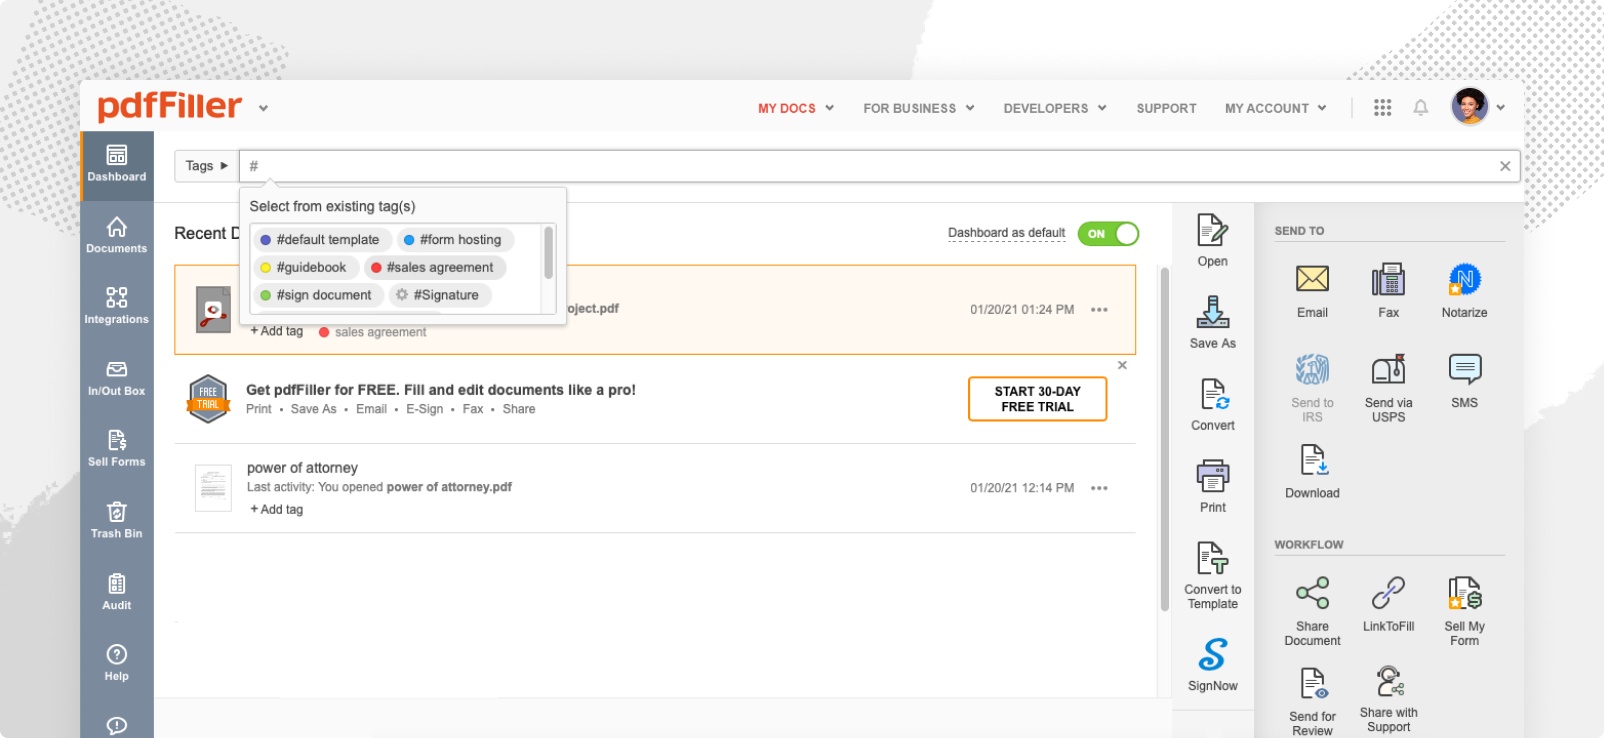Send document by SMS
This screenshot has width=1604, height=738.
click(1464, 381)
